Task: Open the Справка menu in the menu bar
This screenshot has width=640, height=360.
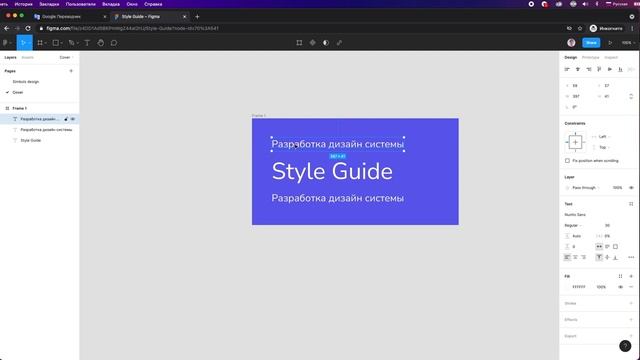Action: pos(153,4)
